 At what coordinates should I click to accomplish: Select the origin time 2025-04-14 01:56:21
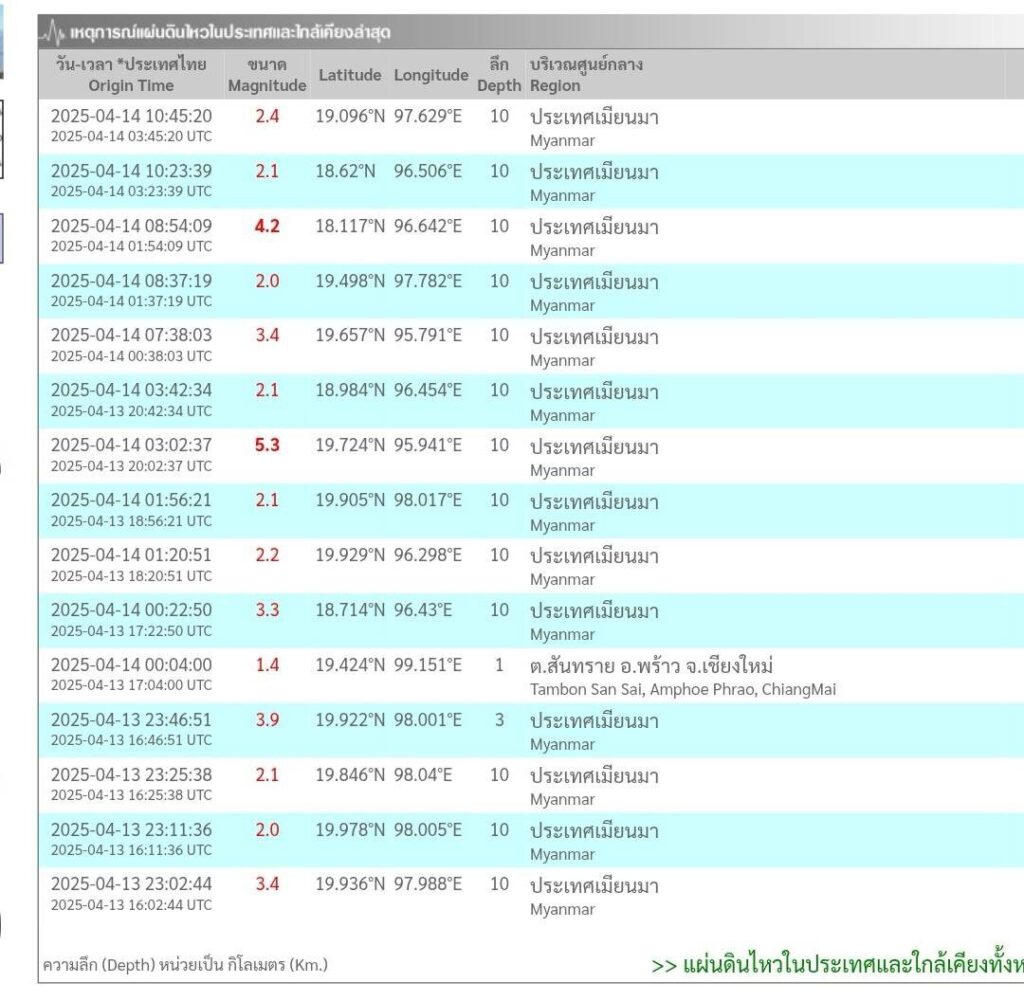tap(131, 500)
